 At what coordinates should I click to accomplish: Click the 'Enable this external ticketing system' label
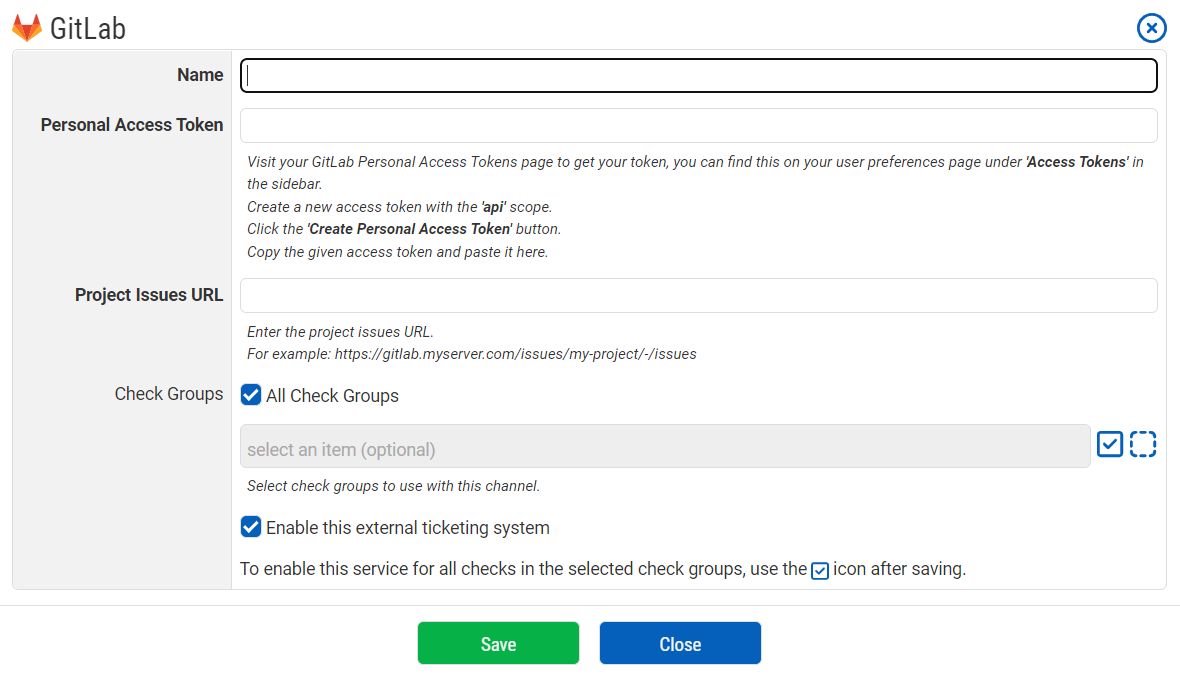point(407,528)
